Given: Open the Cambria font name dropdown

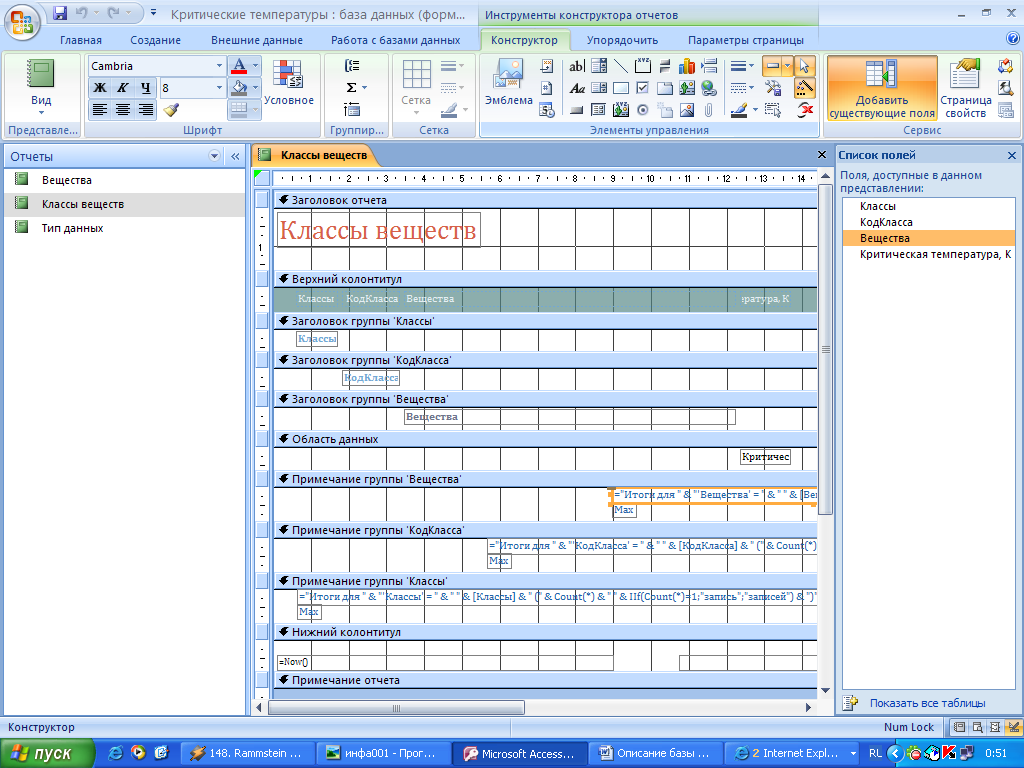Looking at the screenshot, I should pyautogui.click(x=219, y=65).
